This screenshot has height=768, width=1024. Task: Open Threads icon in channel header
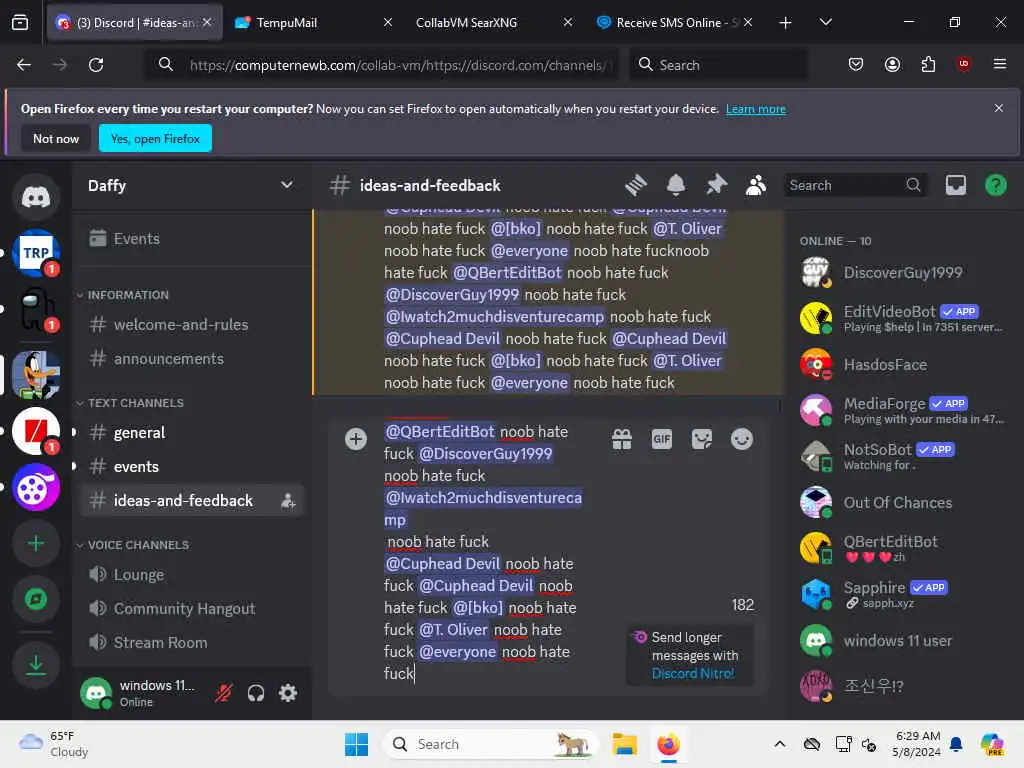635,185
